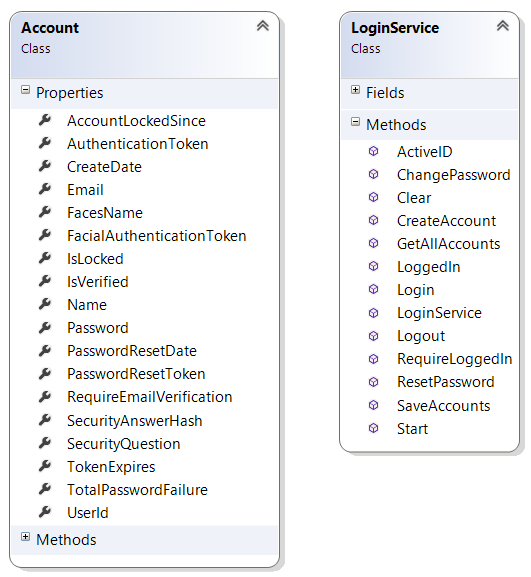Click the wrench icon next to UserId

45,512
